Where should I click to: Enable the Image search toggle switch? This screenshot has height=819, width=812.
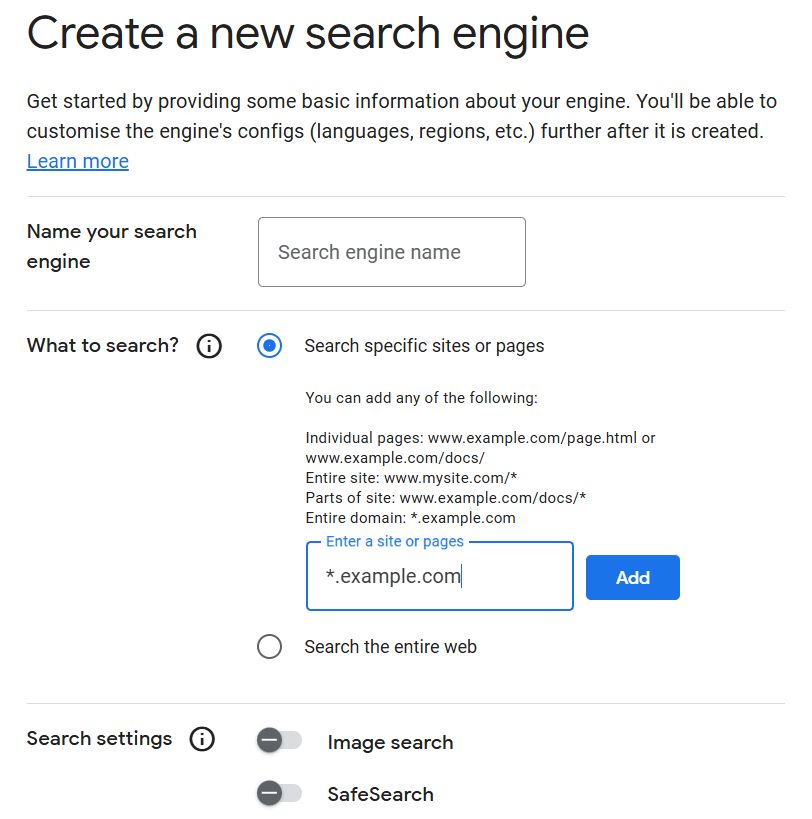coord(279,741)
